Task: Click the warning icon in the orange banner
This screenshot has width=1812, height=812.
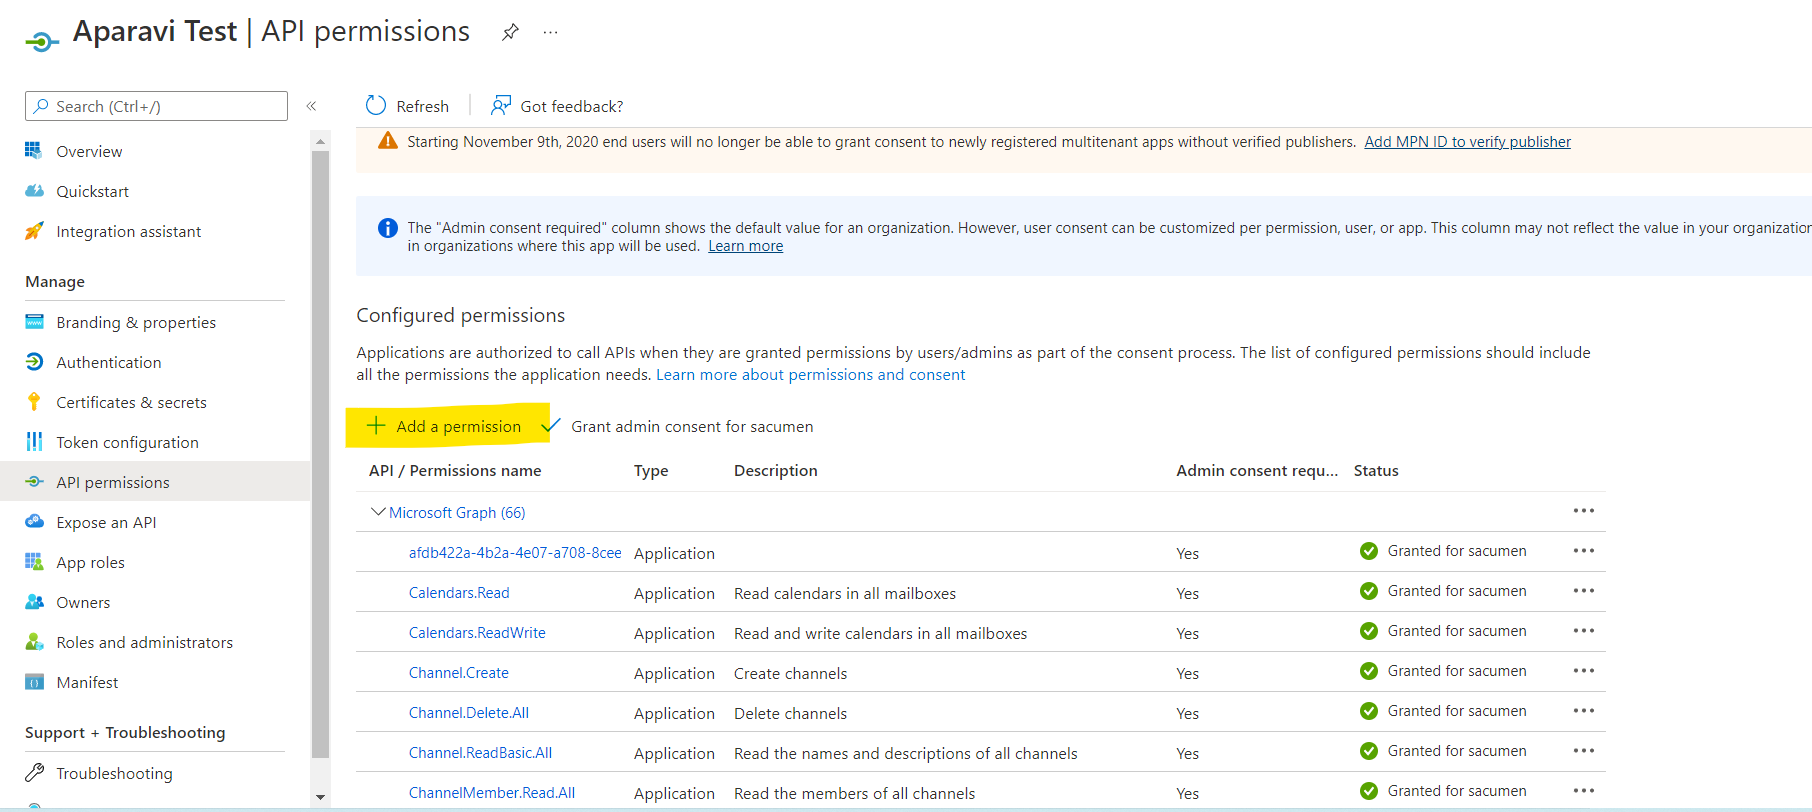Action: coord(387,141)
